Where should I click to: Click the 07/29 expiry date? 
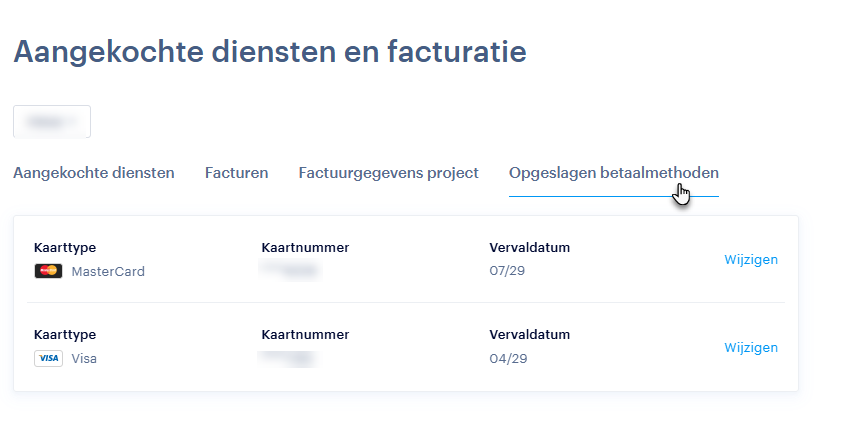508,271
